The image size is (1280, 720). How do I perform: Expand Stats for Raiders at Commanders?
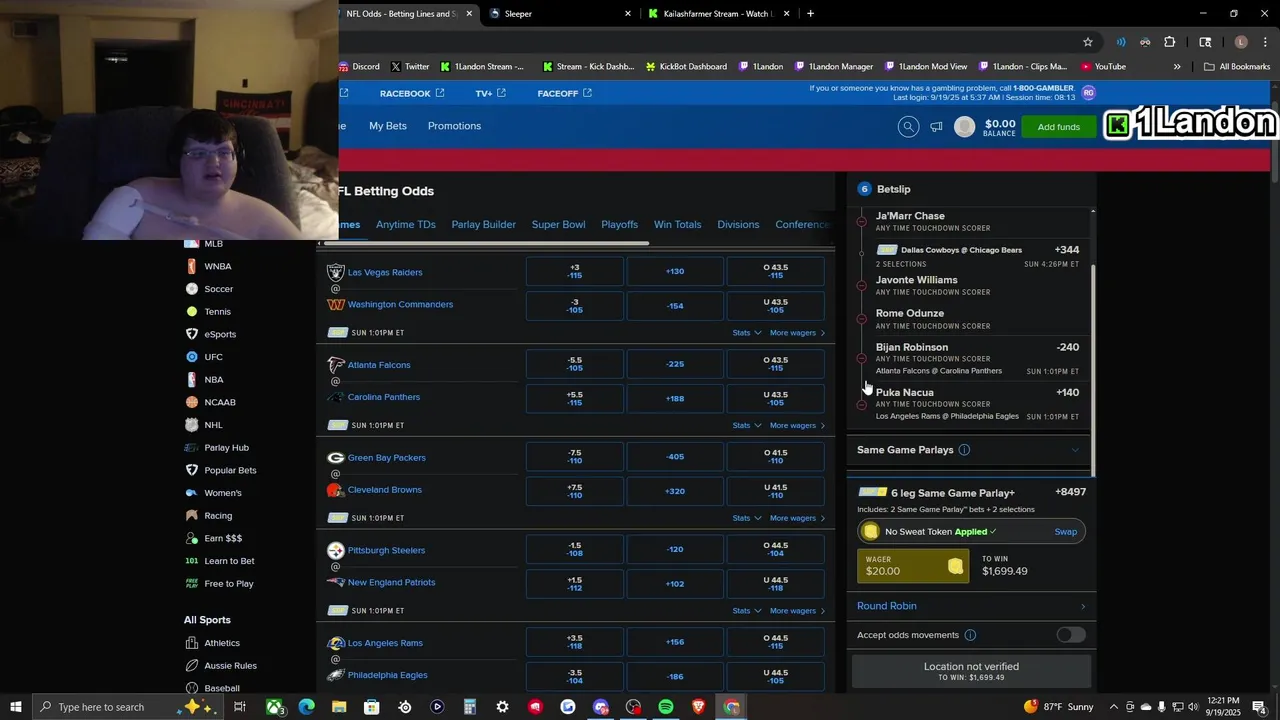747,333
